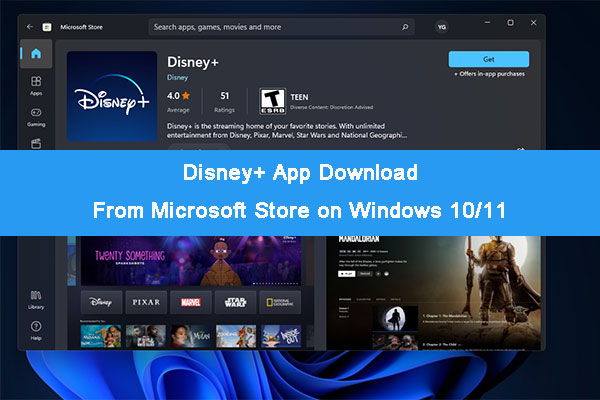Click the search apps input field
The width and height of the screenshot is (600, 400).
280,26
